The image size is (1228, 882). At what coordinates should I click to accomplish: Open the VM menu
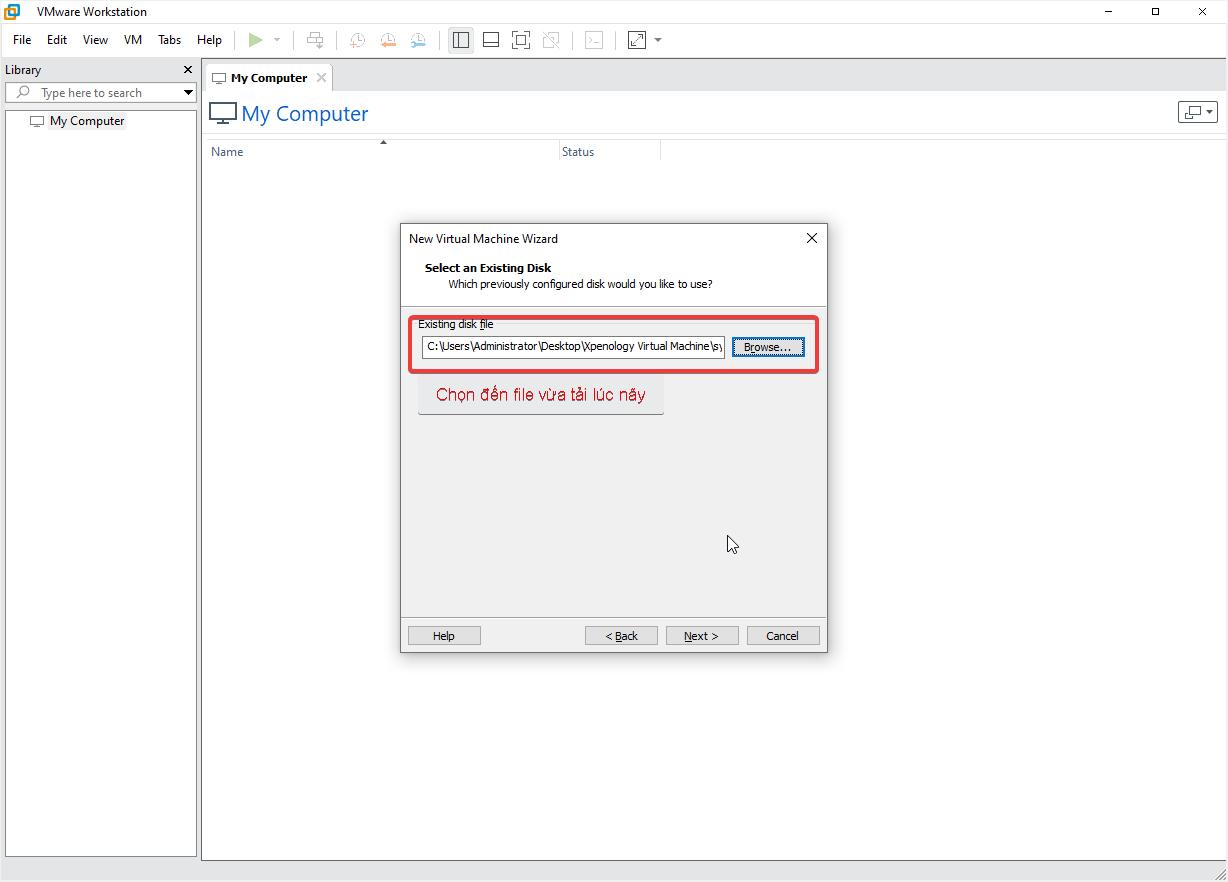pos(133,40)
